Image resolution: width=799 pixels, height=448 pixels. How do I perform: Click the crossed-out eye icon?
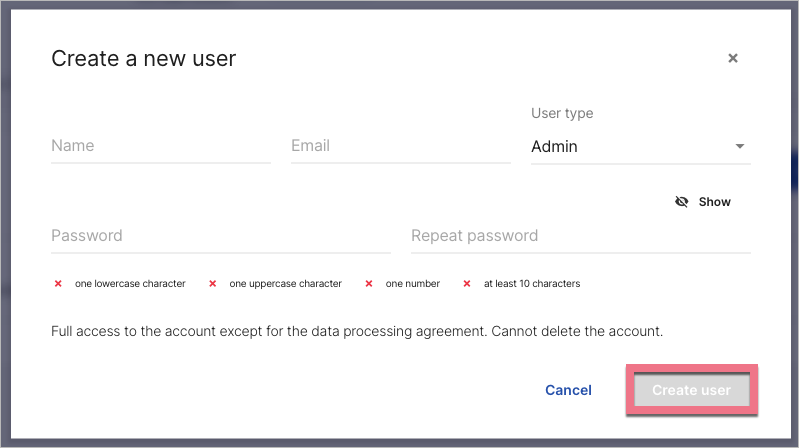tap(682, 202)
